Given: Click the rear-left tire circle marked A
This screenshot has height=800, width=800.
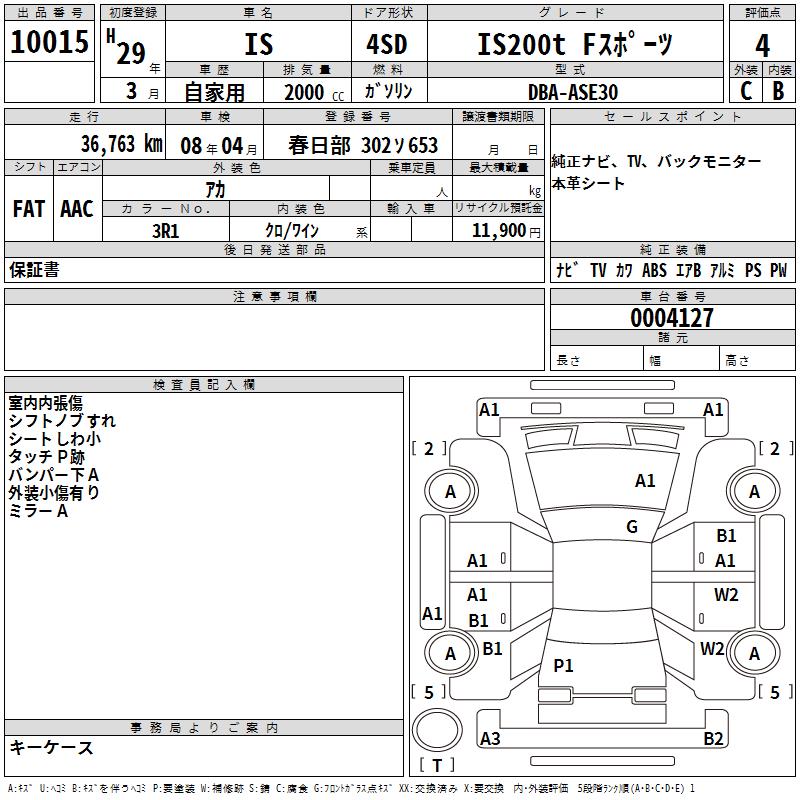Looking at the screenshot, I should (x=451, y=653).
